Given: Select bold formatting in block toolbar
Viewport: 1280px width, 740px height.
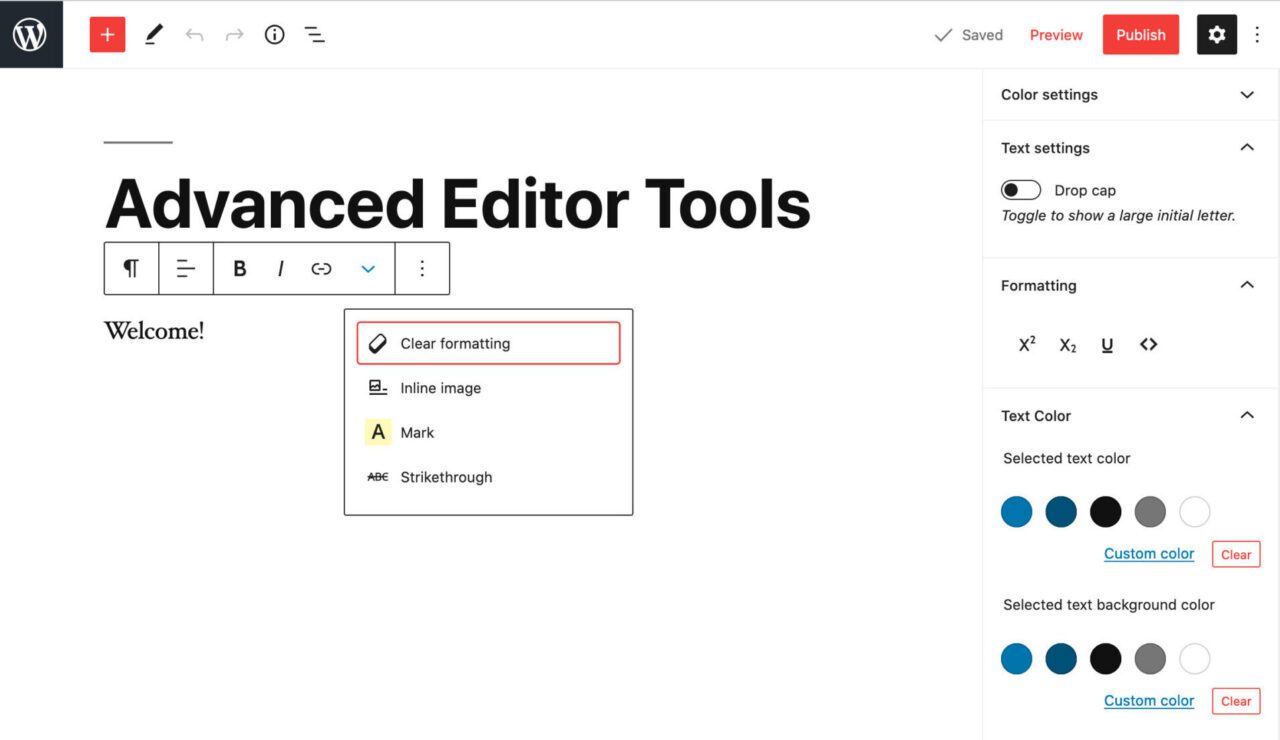Looking at the screenshot, I should click(x=239, y=268).
